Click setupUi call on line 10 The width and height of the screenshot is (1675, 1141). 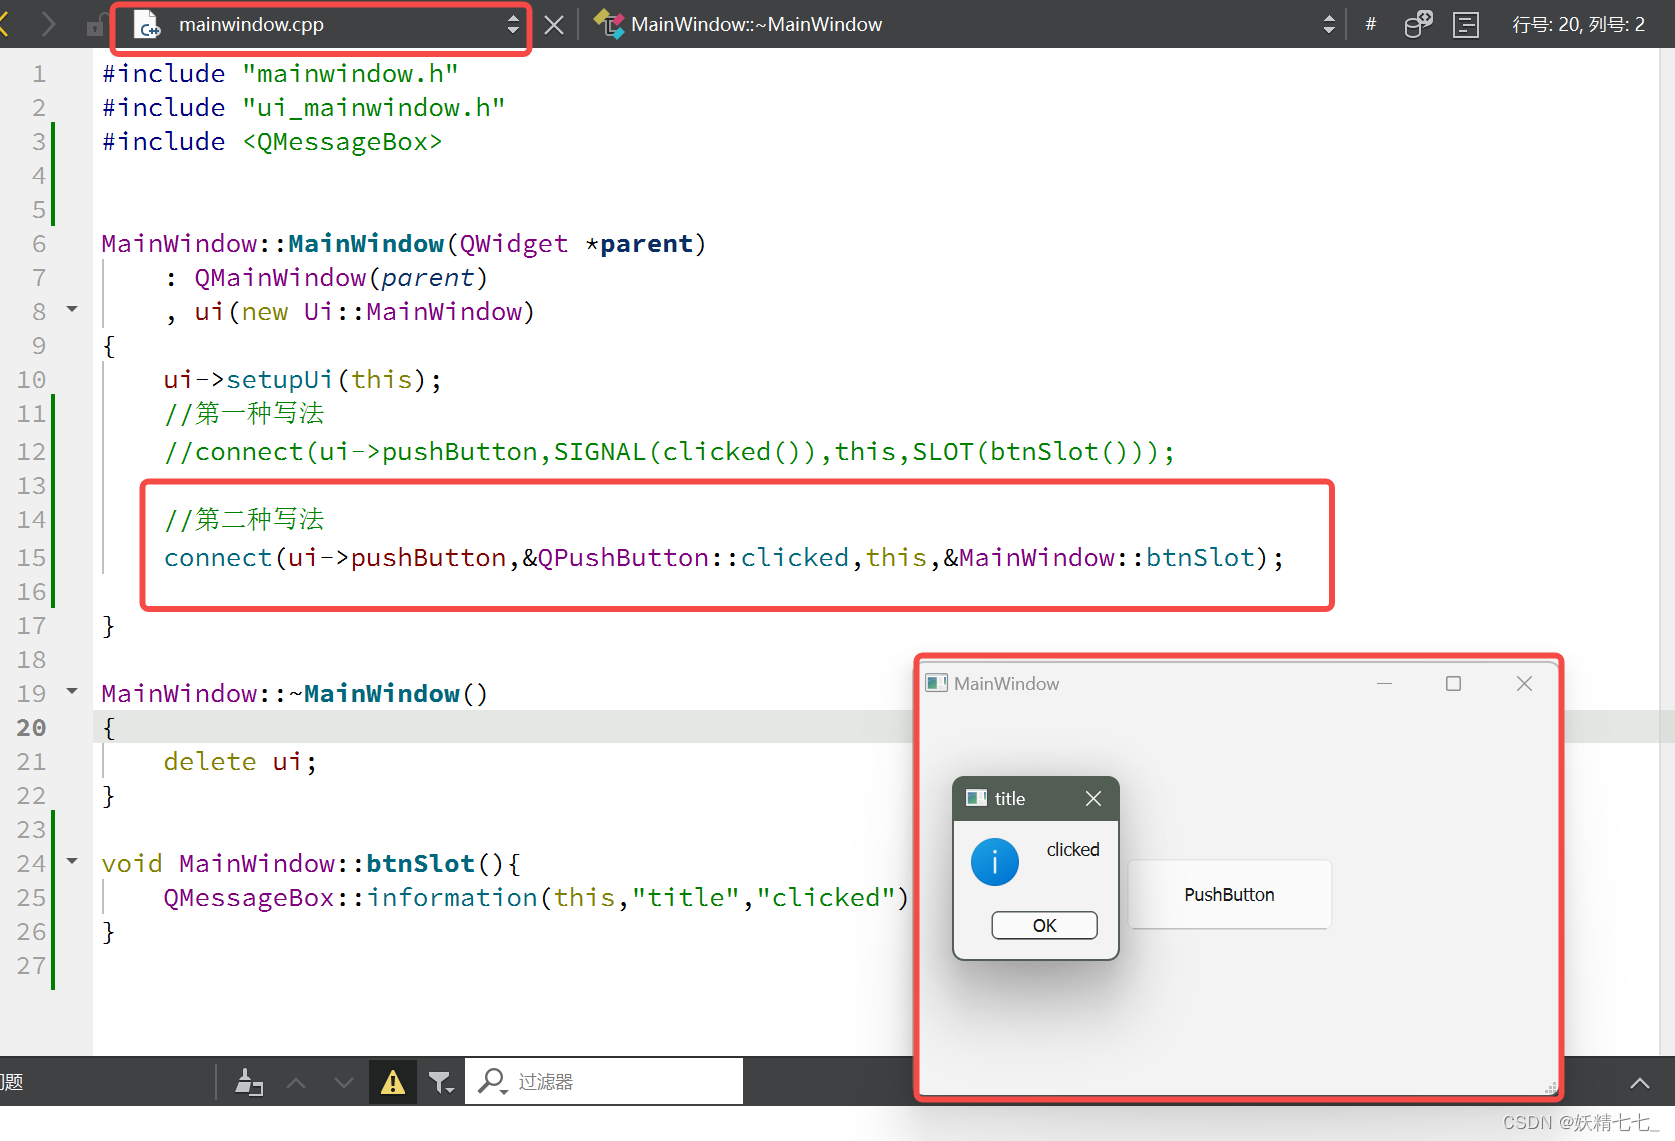pyautogui.click(x=279, y=379)
